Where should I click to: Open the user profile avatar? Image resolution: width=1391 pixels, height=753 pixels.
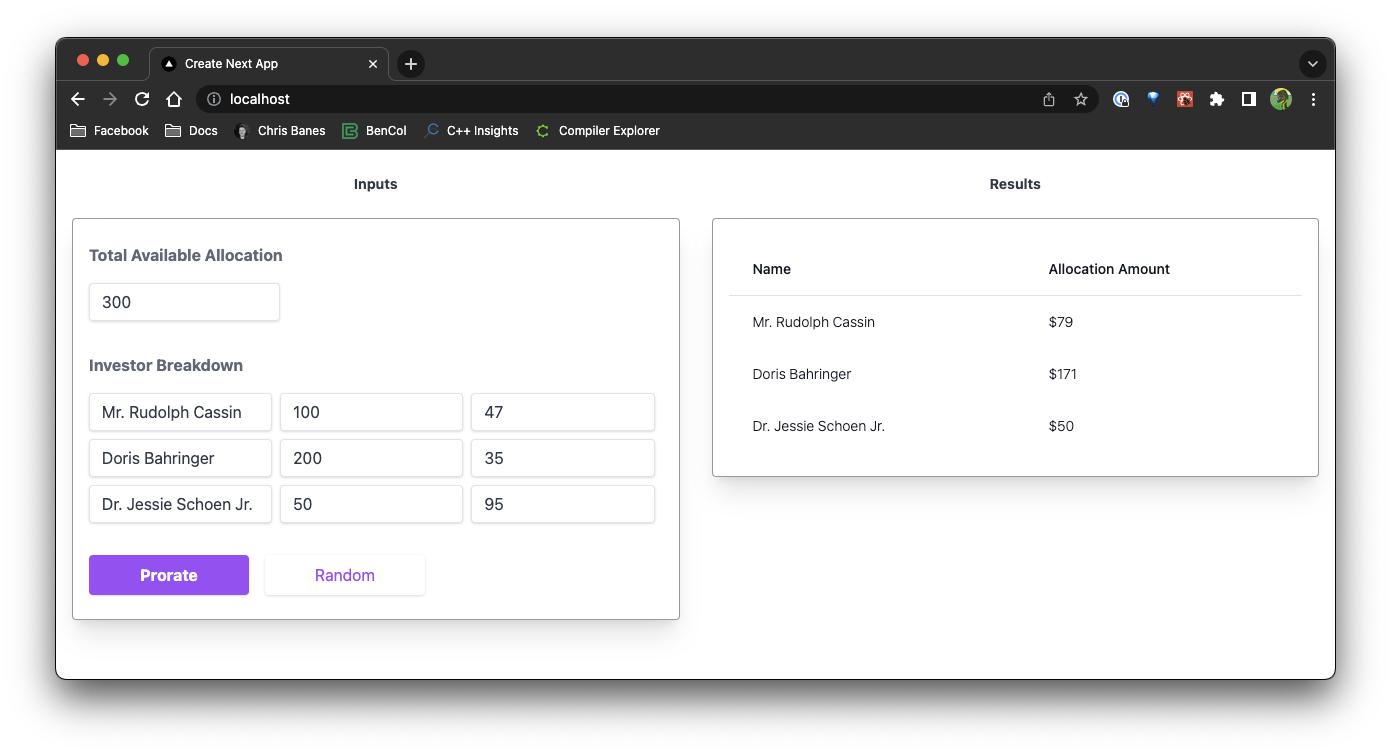[1281, 99]
